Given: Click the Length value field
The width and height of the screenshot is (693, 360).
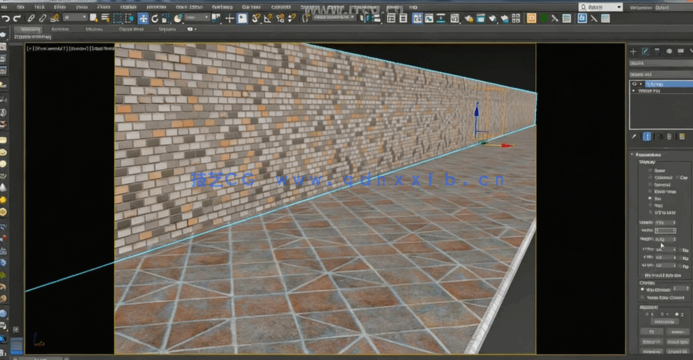Looking at the screenshot, I should pyautogui.click(x=666, y=222).
